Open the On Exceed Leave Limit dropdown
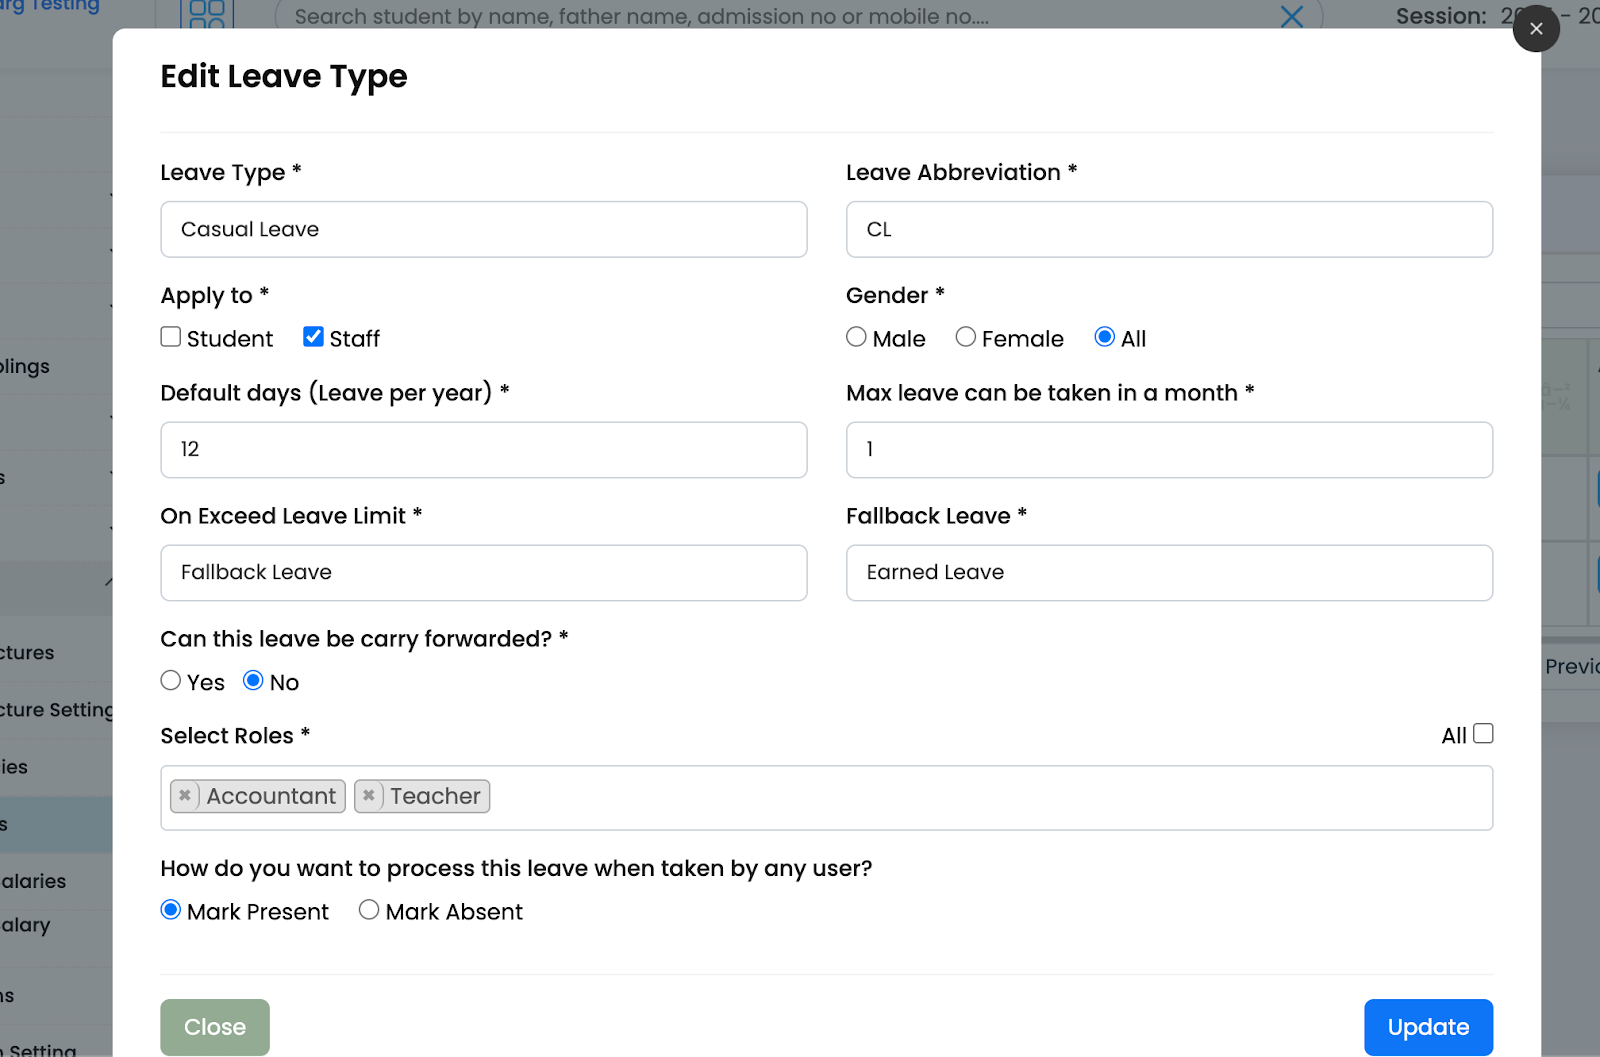1600x1057 pixels. [x=483, y=572]
